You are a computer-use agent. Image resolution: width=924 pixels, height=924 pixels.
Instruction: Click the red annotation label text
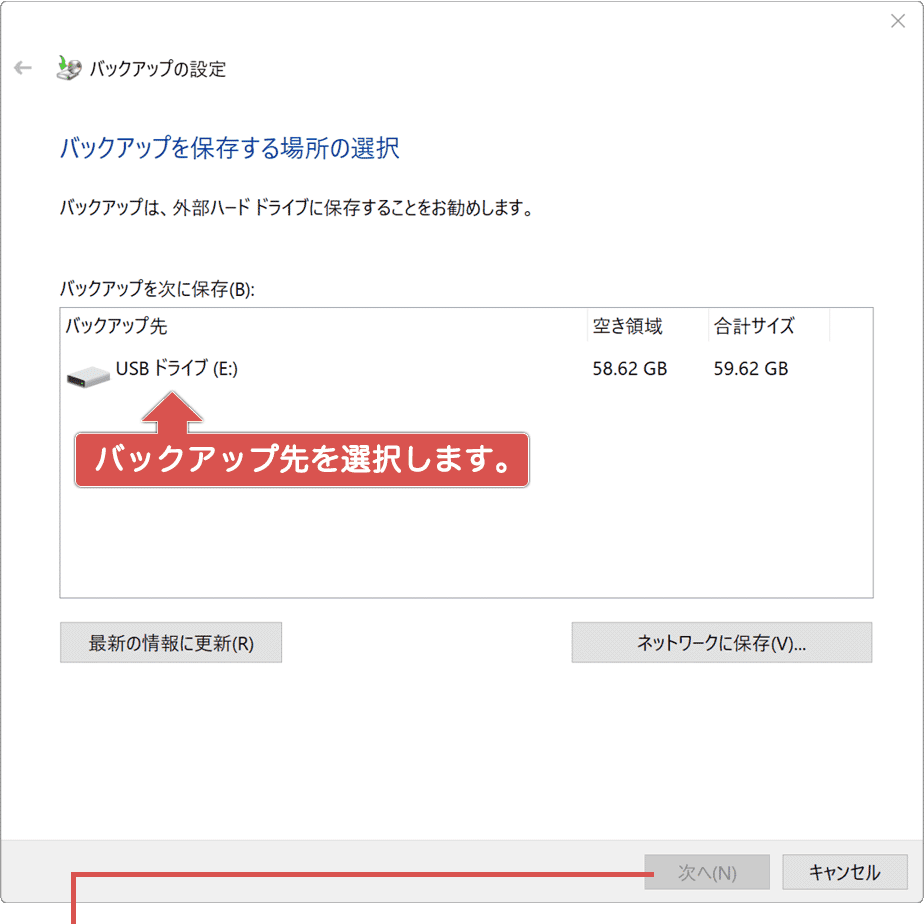pyautogui.click(x=300, y=460)
